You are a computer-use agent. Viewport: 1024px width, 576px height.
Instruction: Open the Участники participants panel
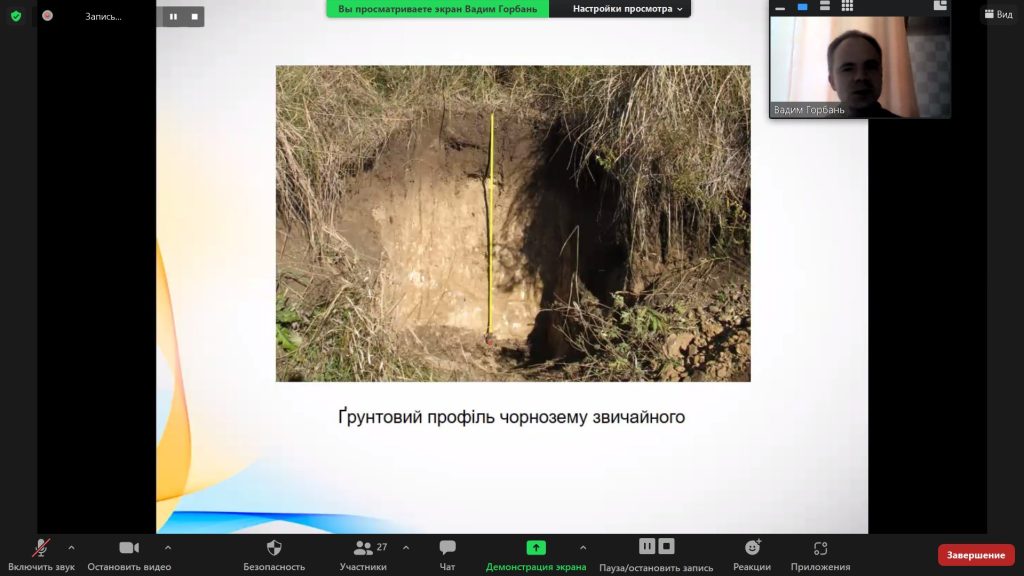pos(363,555)
